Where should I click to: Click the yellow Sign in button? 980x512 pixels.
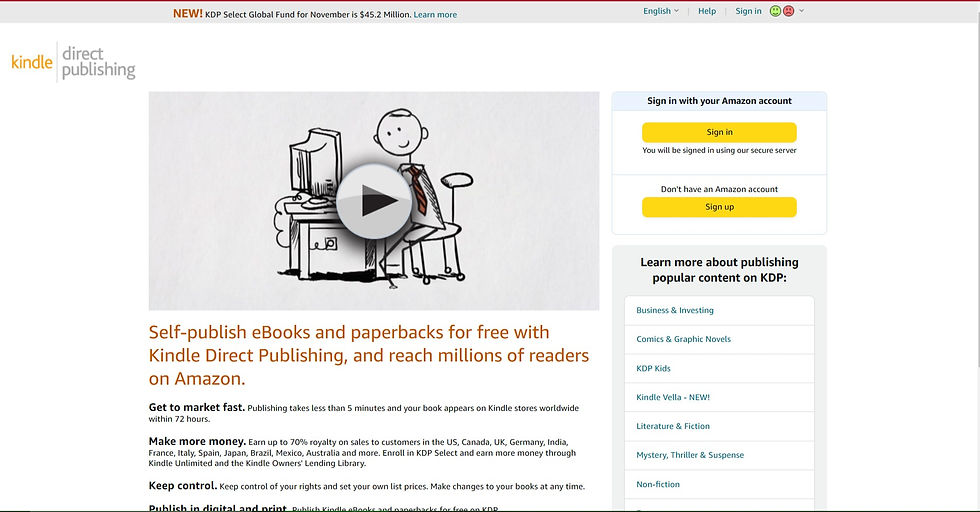(719, 133)
